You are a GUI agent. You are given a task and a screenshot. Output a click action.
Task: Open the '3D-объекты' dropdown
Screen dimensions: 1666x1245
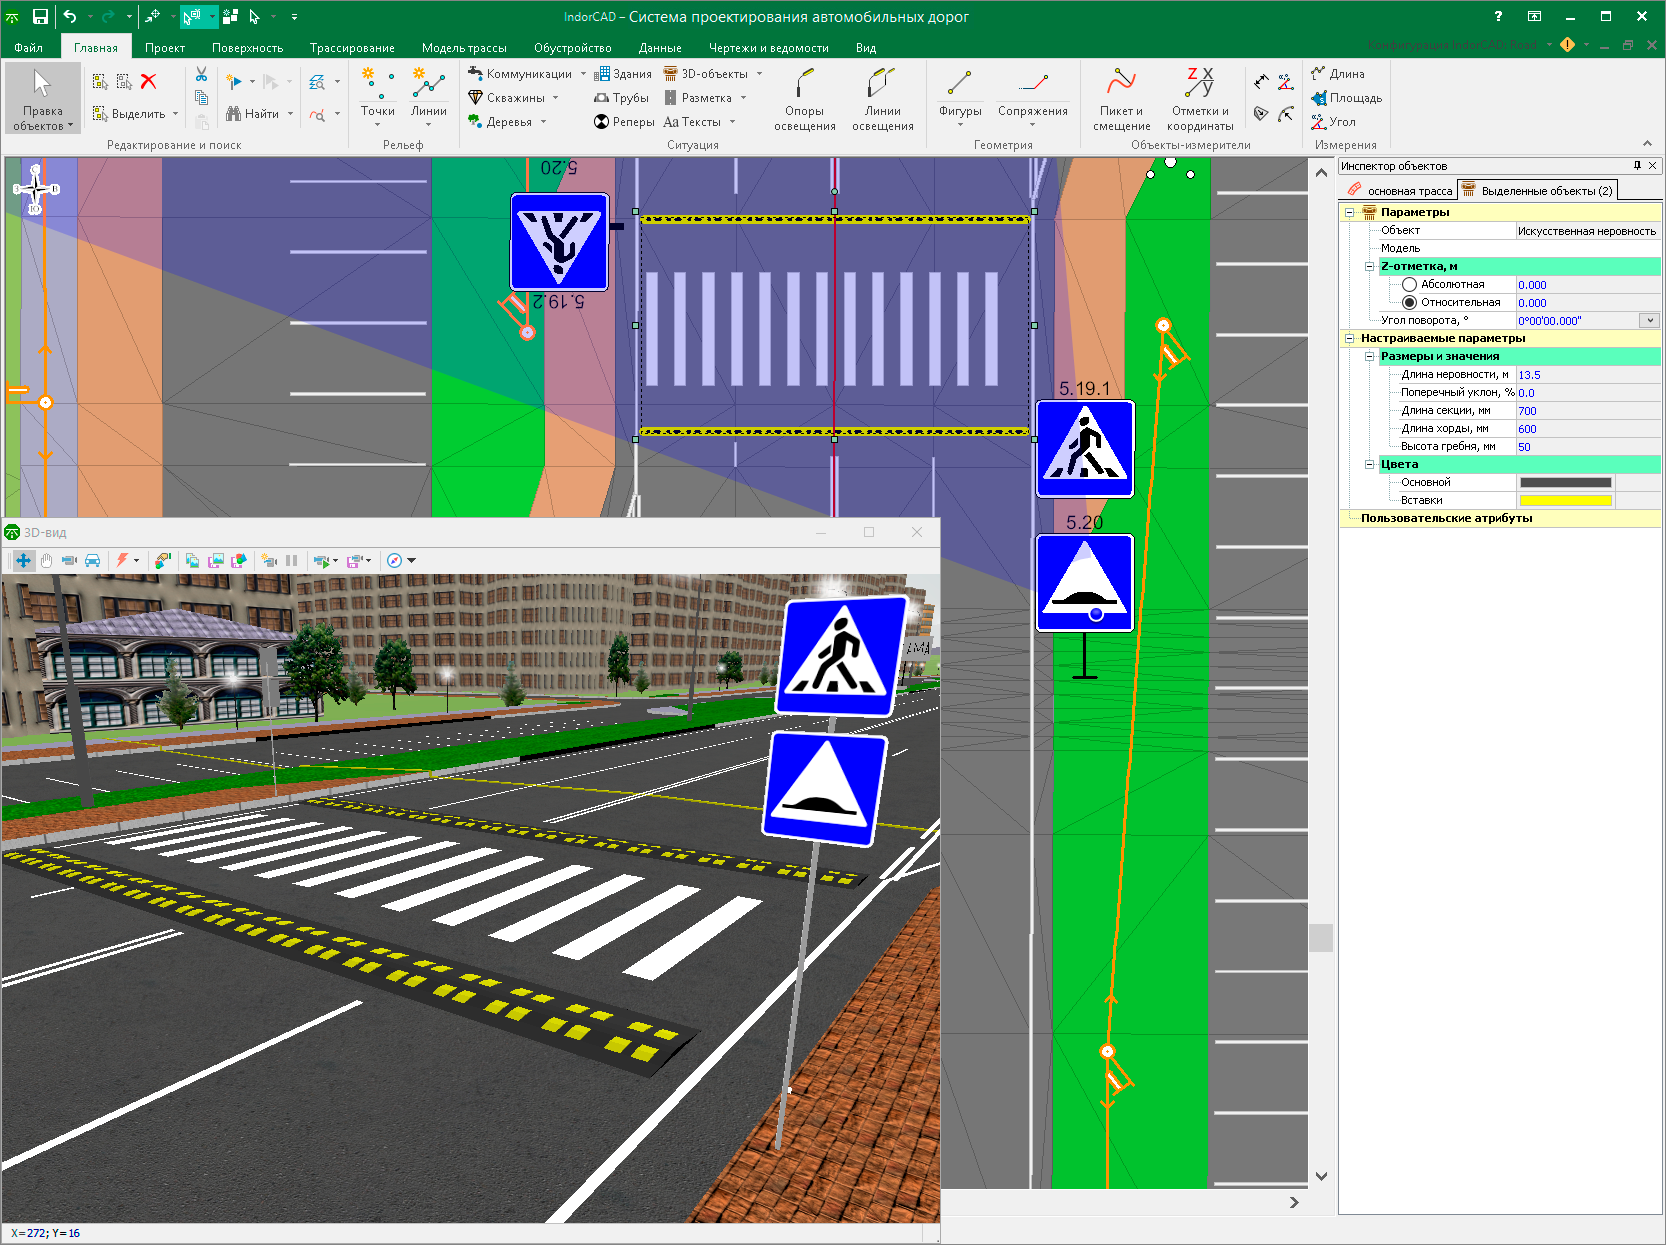[760, 74]
